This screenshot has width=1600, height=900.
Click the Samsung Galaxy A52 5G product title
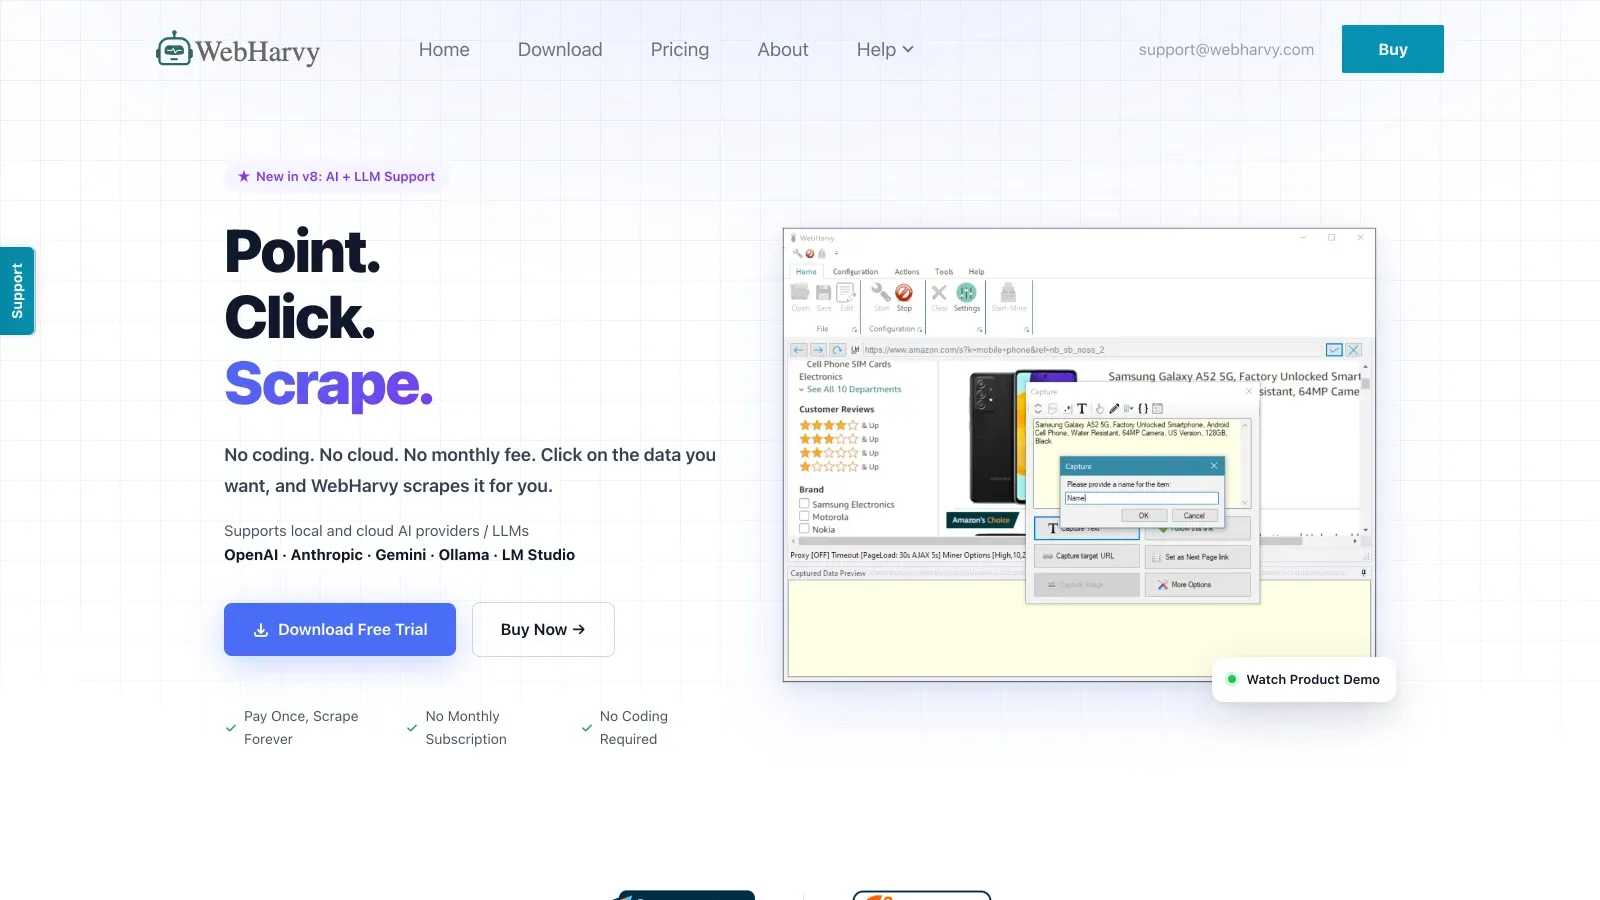click(x=1234, y=377)
